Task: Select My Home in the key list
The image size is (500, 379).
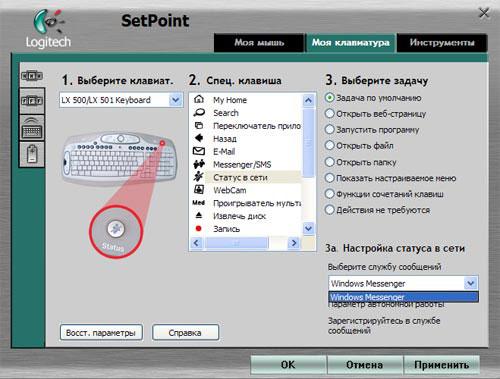Action: tap(230, 100)
